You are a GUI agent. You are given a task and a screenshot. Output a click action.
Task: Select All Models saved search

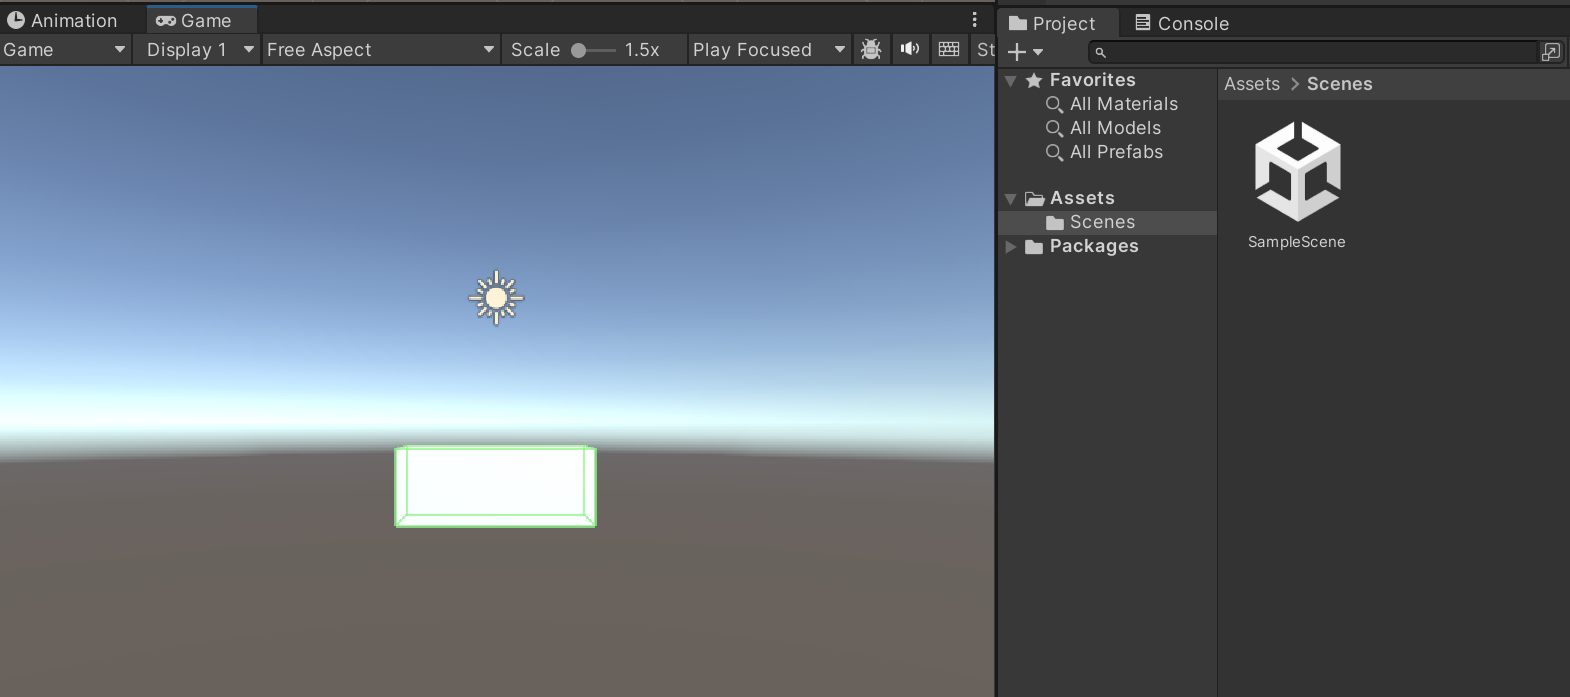pyautogui.click(x=1115, y=128)
